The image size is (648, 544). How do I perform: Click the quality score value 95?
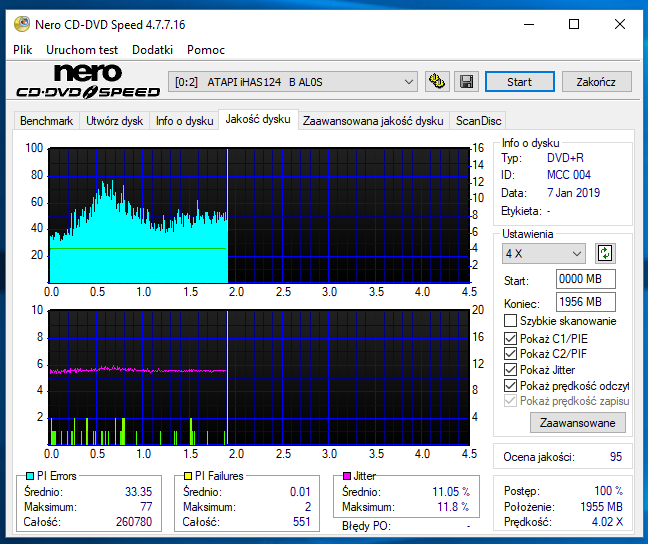(616, 456)
